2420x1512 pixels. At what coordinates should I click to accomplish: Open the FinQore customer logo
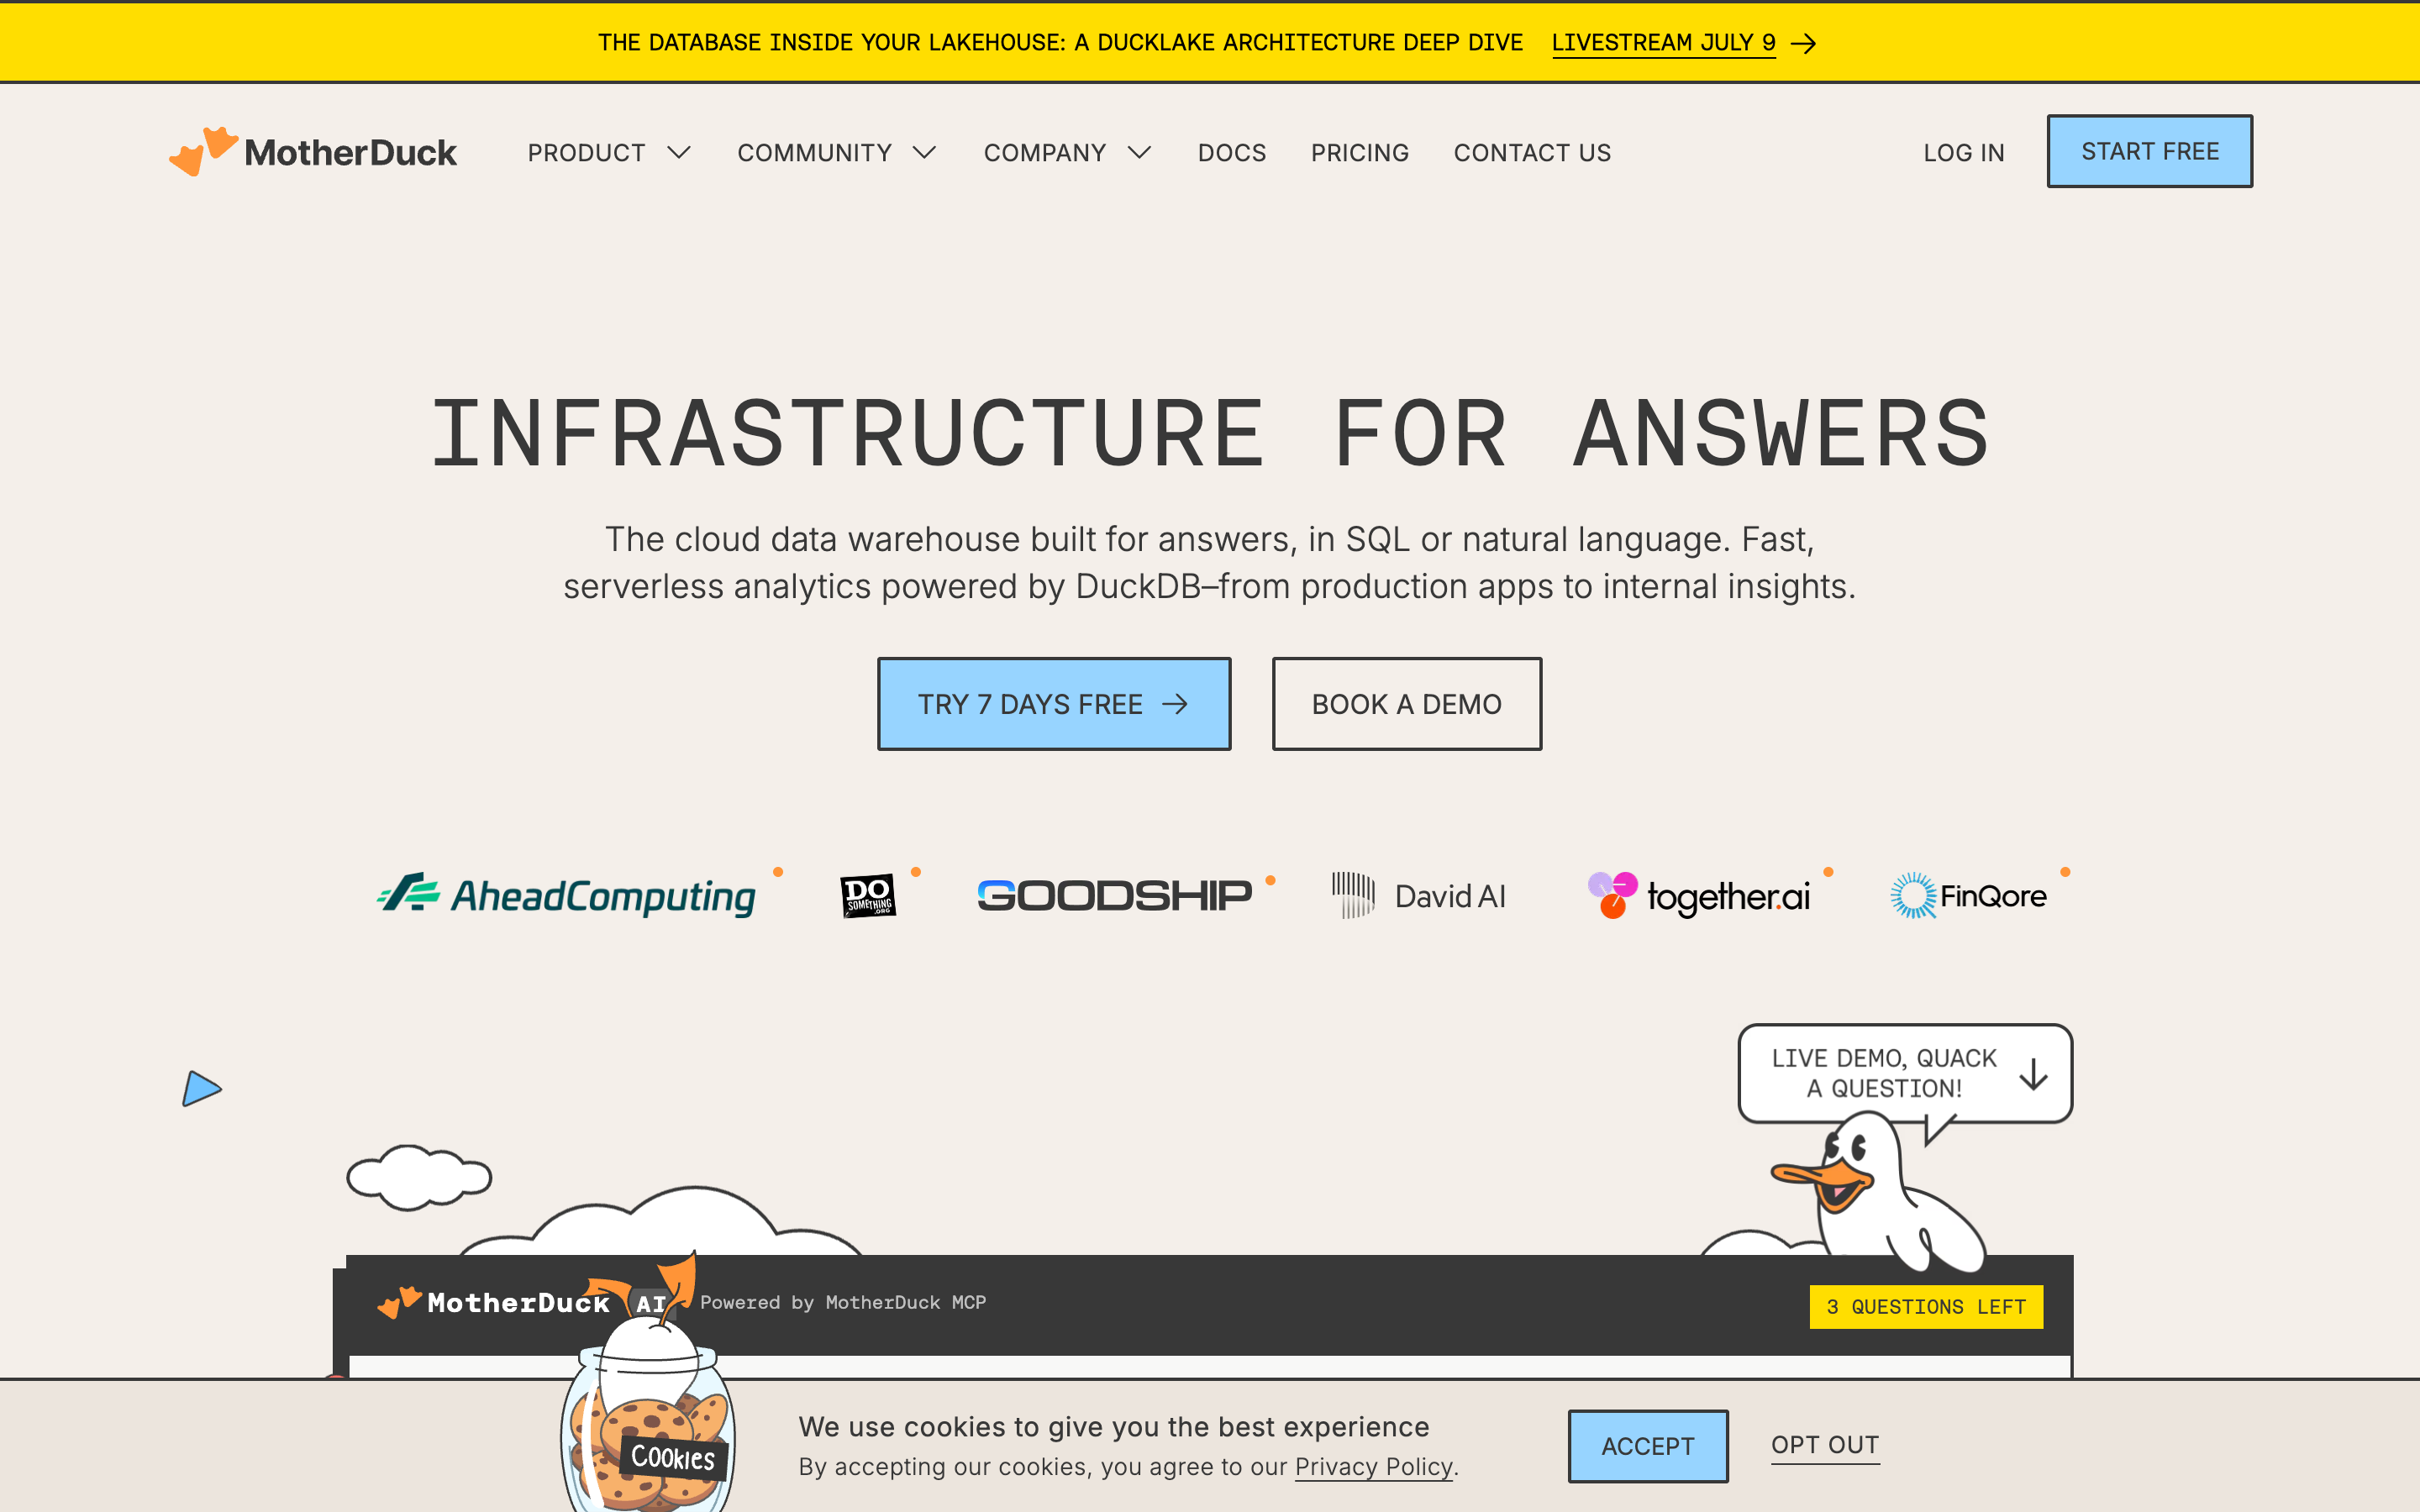[x=1968, y=895]
